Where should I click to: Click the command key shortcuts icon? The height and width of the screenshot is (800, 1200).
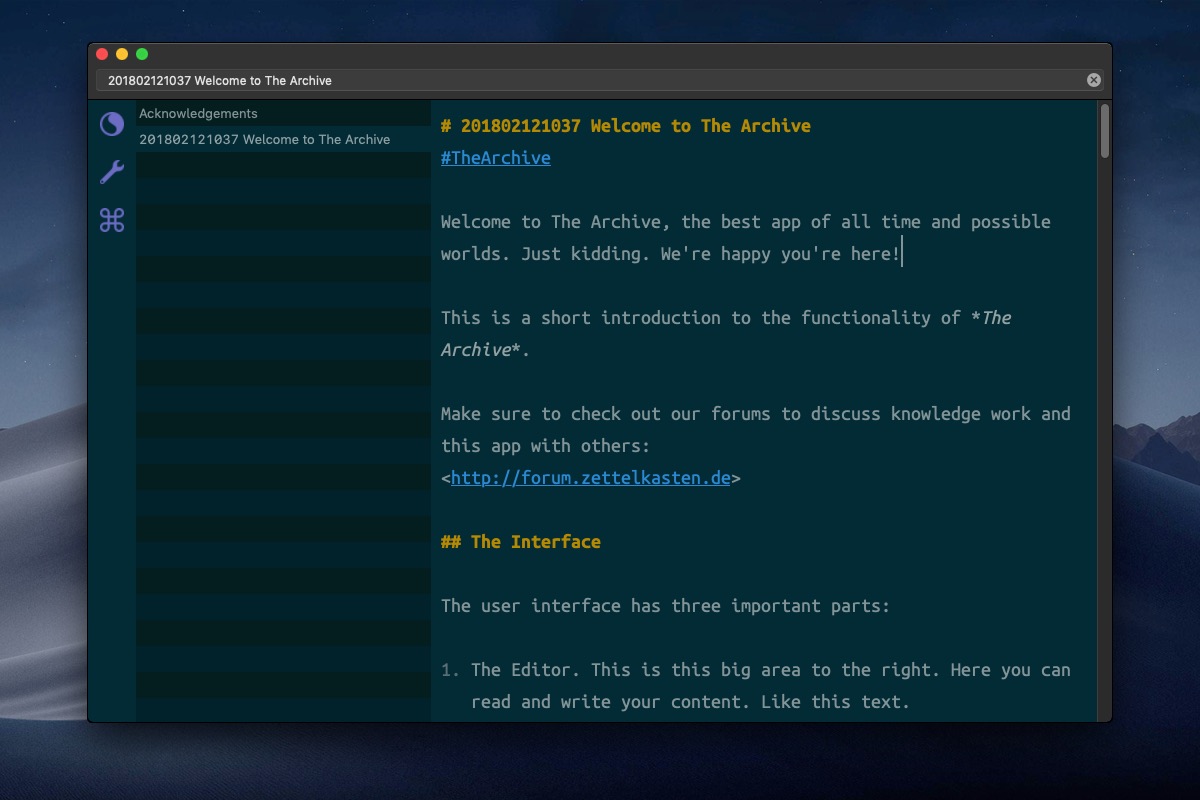pos(112,220)
